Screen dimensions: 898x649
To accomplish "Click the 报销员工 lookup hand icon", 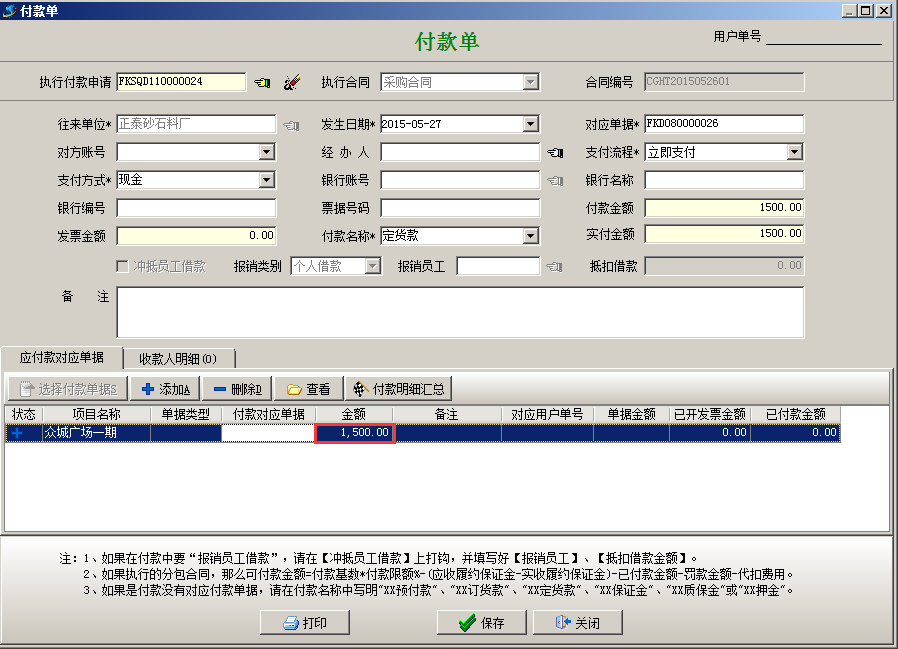I will (x=555, y=267).
